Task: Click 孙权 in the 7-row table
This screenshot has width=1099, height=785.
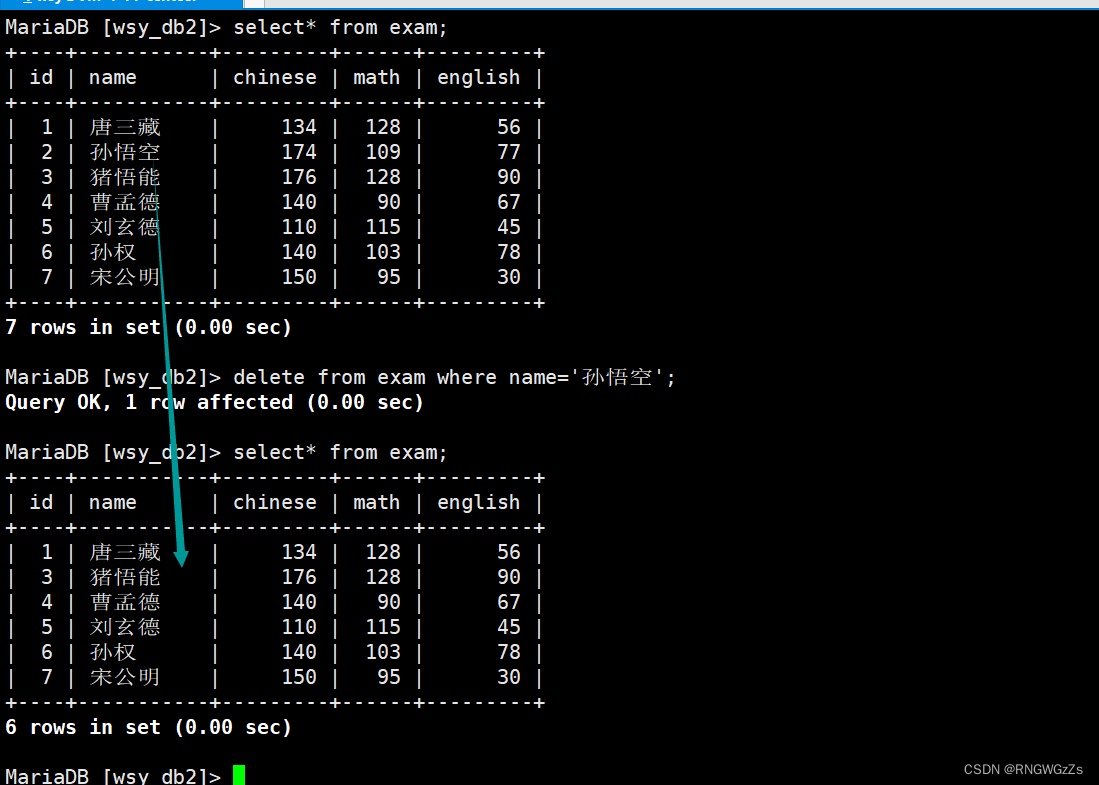Action: (x=113, y=252)
